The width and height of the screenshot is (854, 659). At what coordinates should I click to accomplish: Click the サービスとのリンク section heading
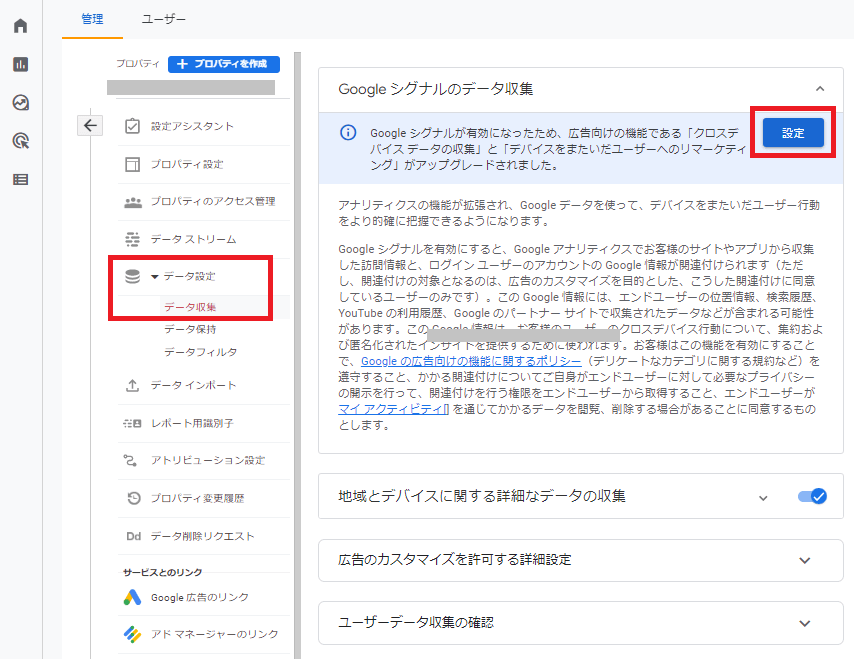[162, 572]
